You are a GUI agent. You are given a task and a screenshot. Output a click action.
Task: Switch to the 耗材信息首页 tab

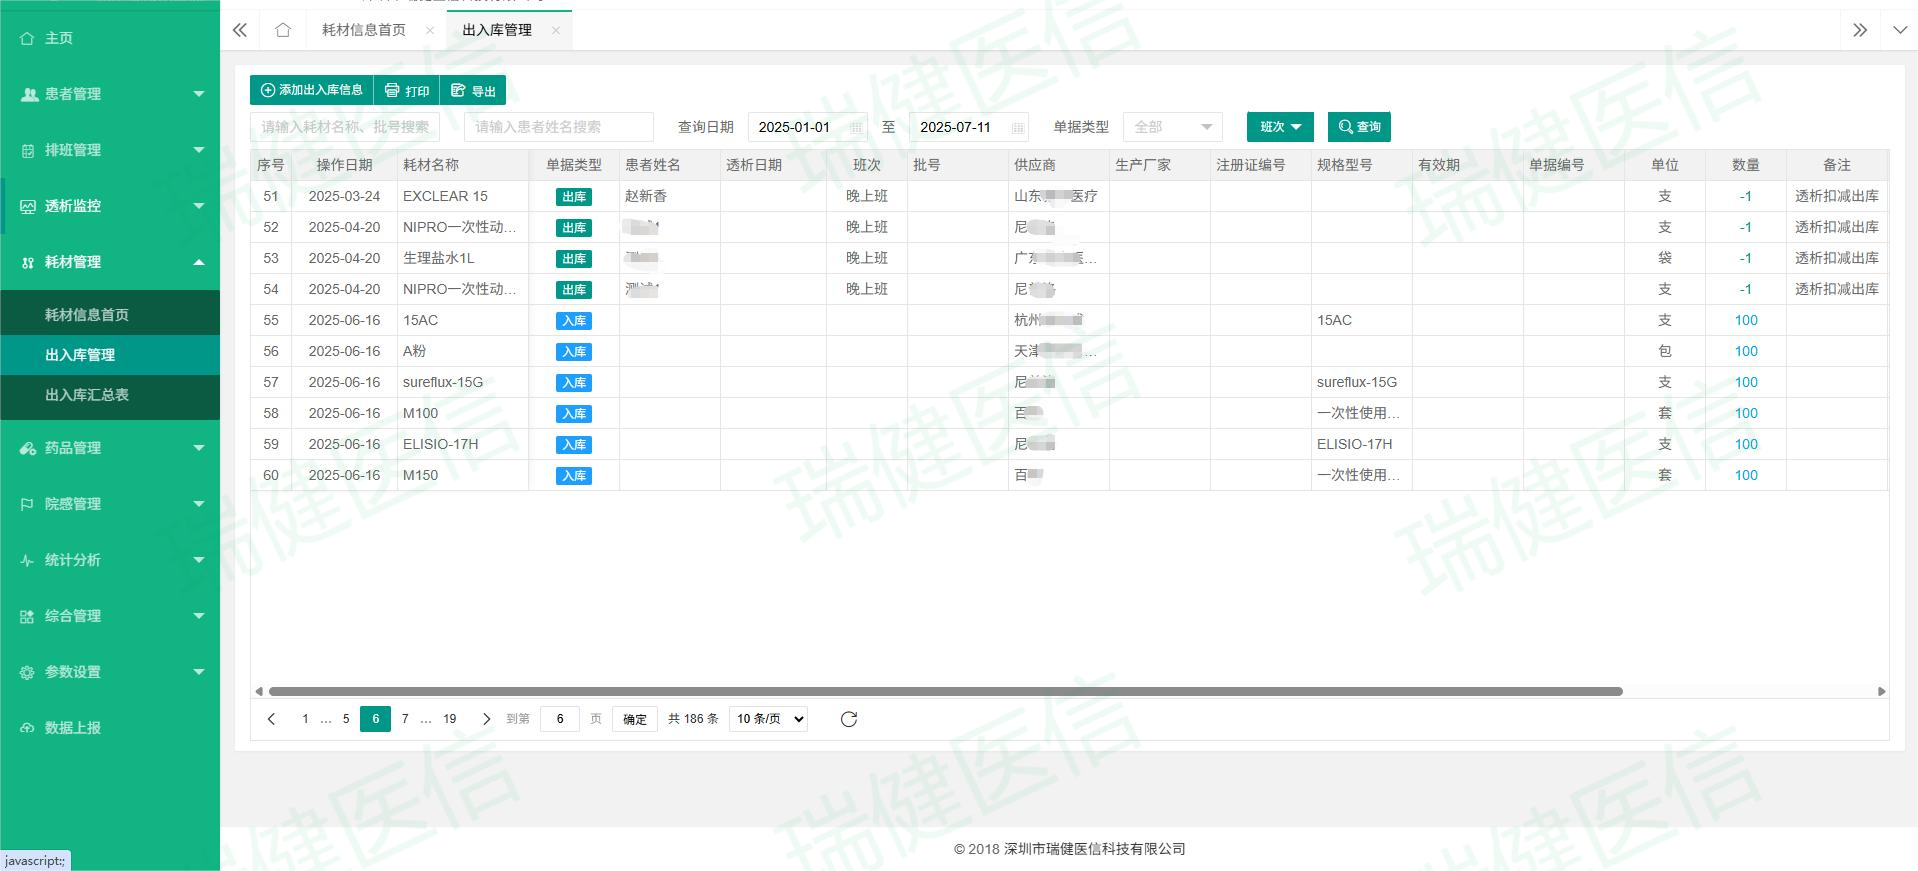pyautogui.click(x=364, y=30)
